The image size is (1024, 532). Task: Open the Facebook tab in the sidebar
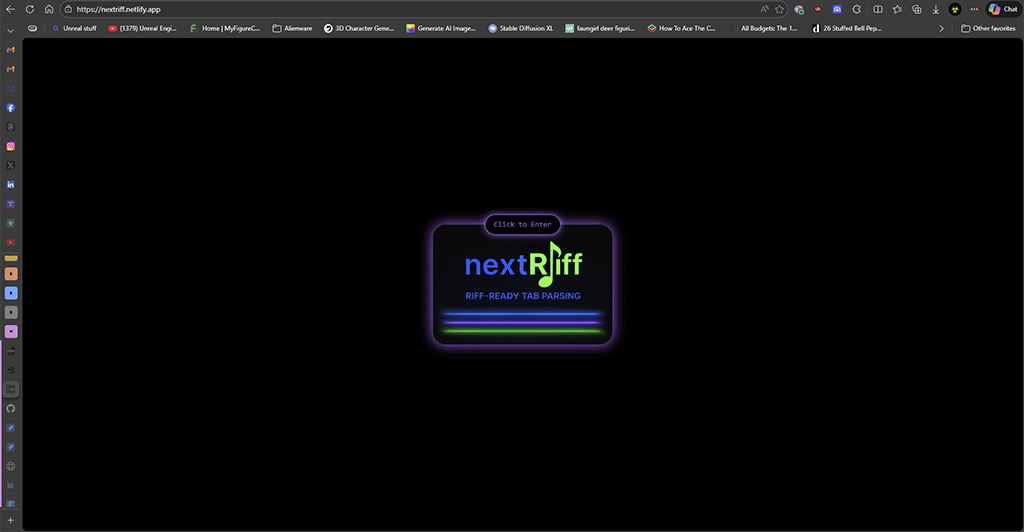pos(11,107)
